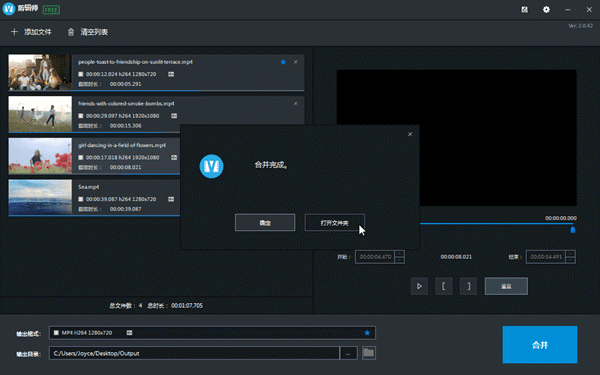Click the film icon before 00:00:39.087 h264

[x=81, y=199]
